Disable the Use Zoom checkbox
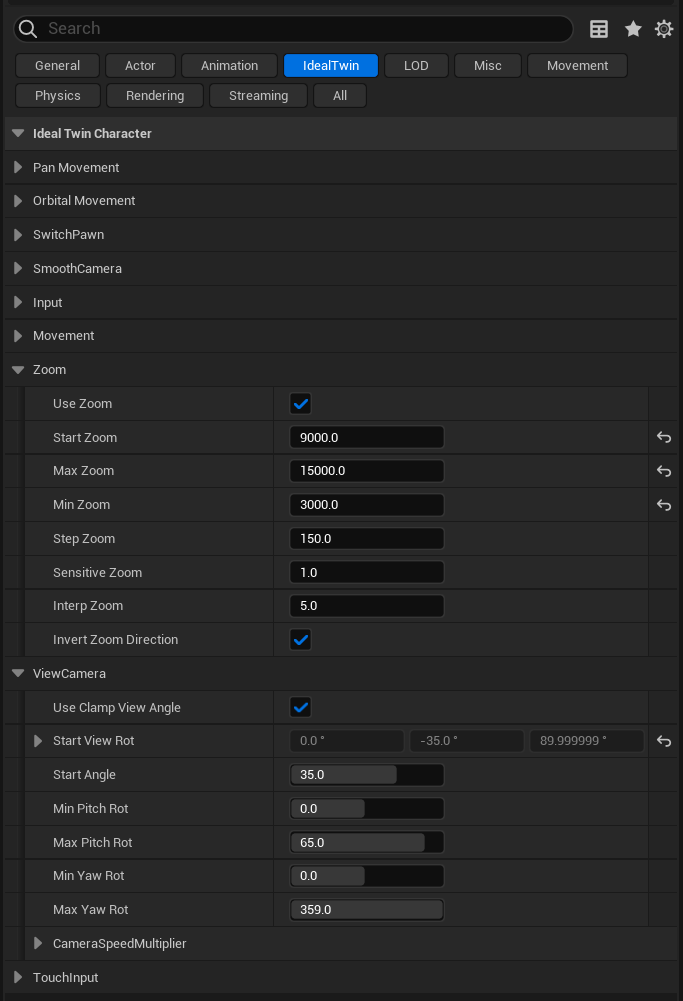Image resolution: width=683 pixels, height=1001 pixels. [300, 404]
